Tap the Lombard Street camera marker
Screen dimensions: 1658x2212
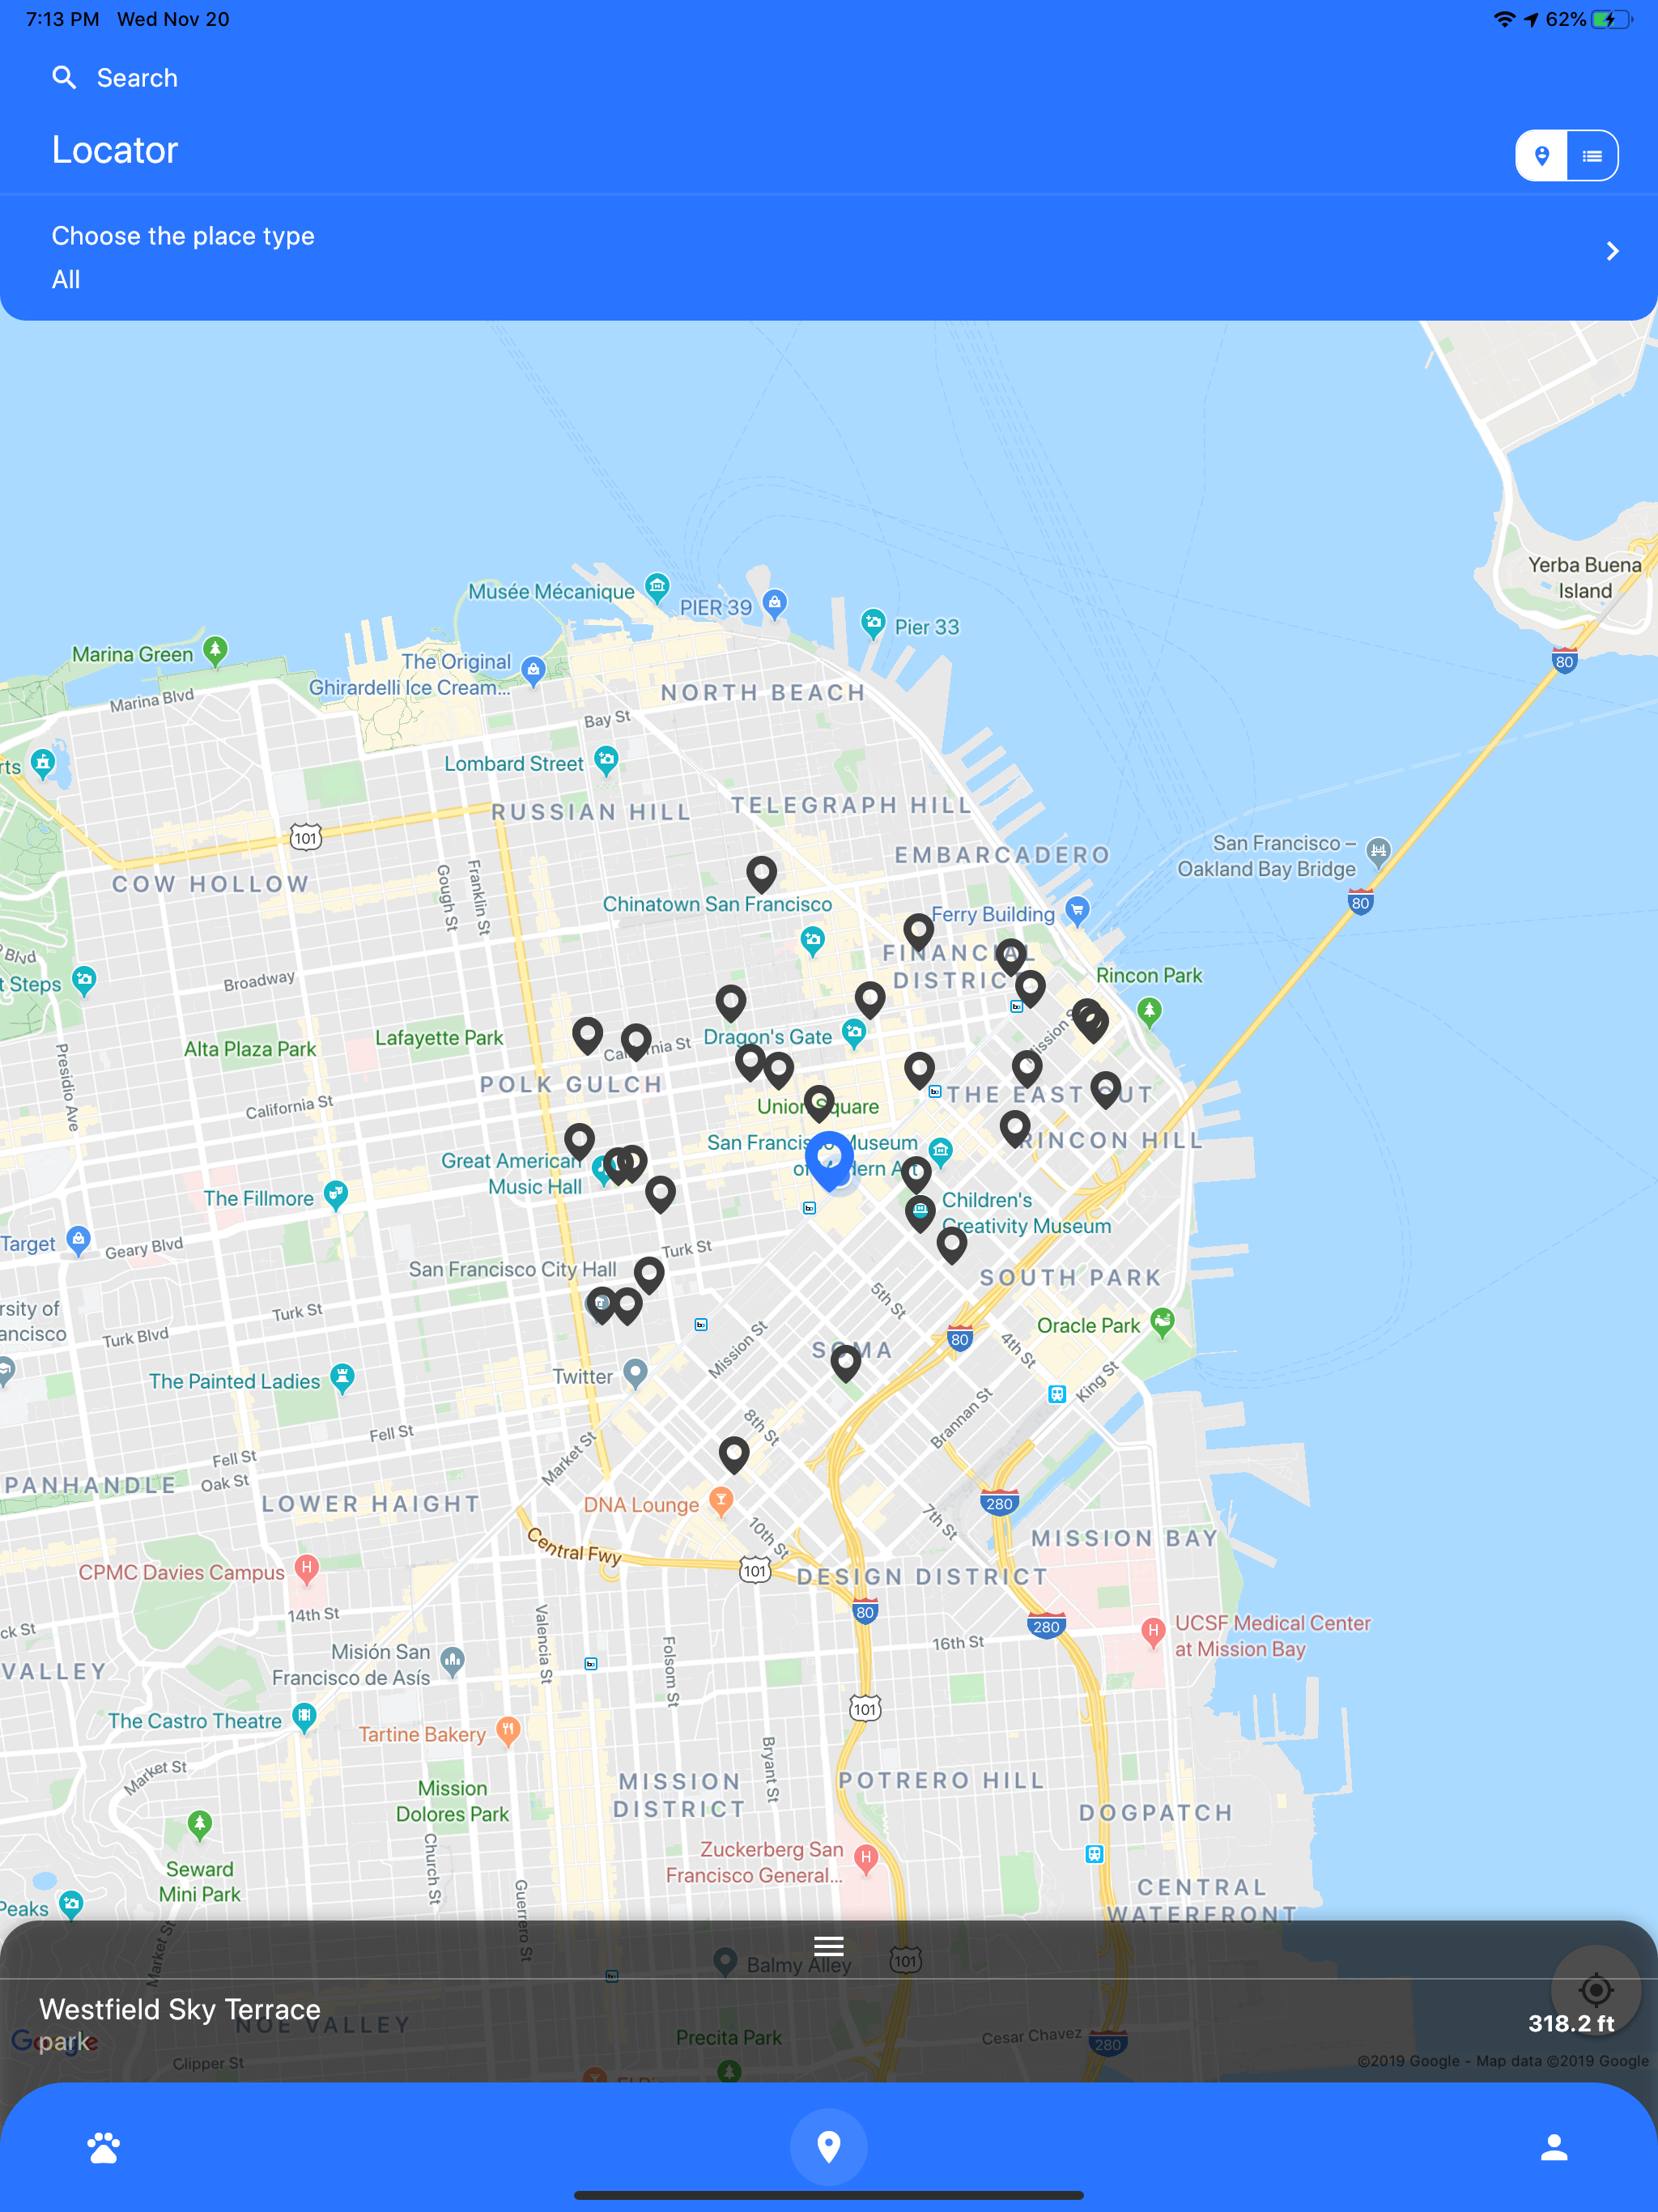click(606, 760)
